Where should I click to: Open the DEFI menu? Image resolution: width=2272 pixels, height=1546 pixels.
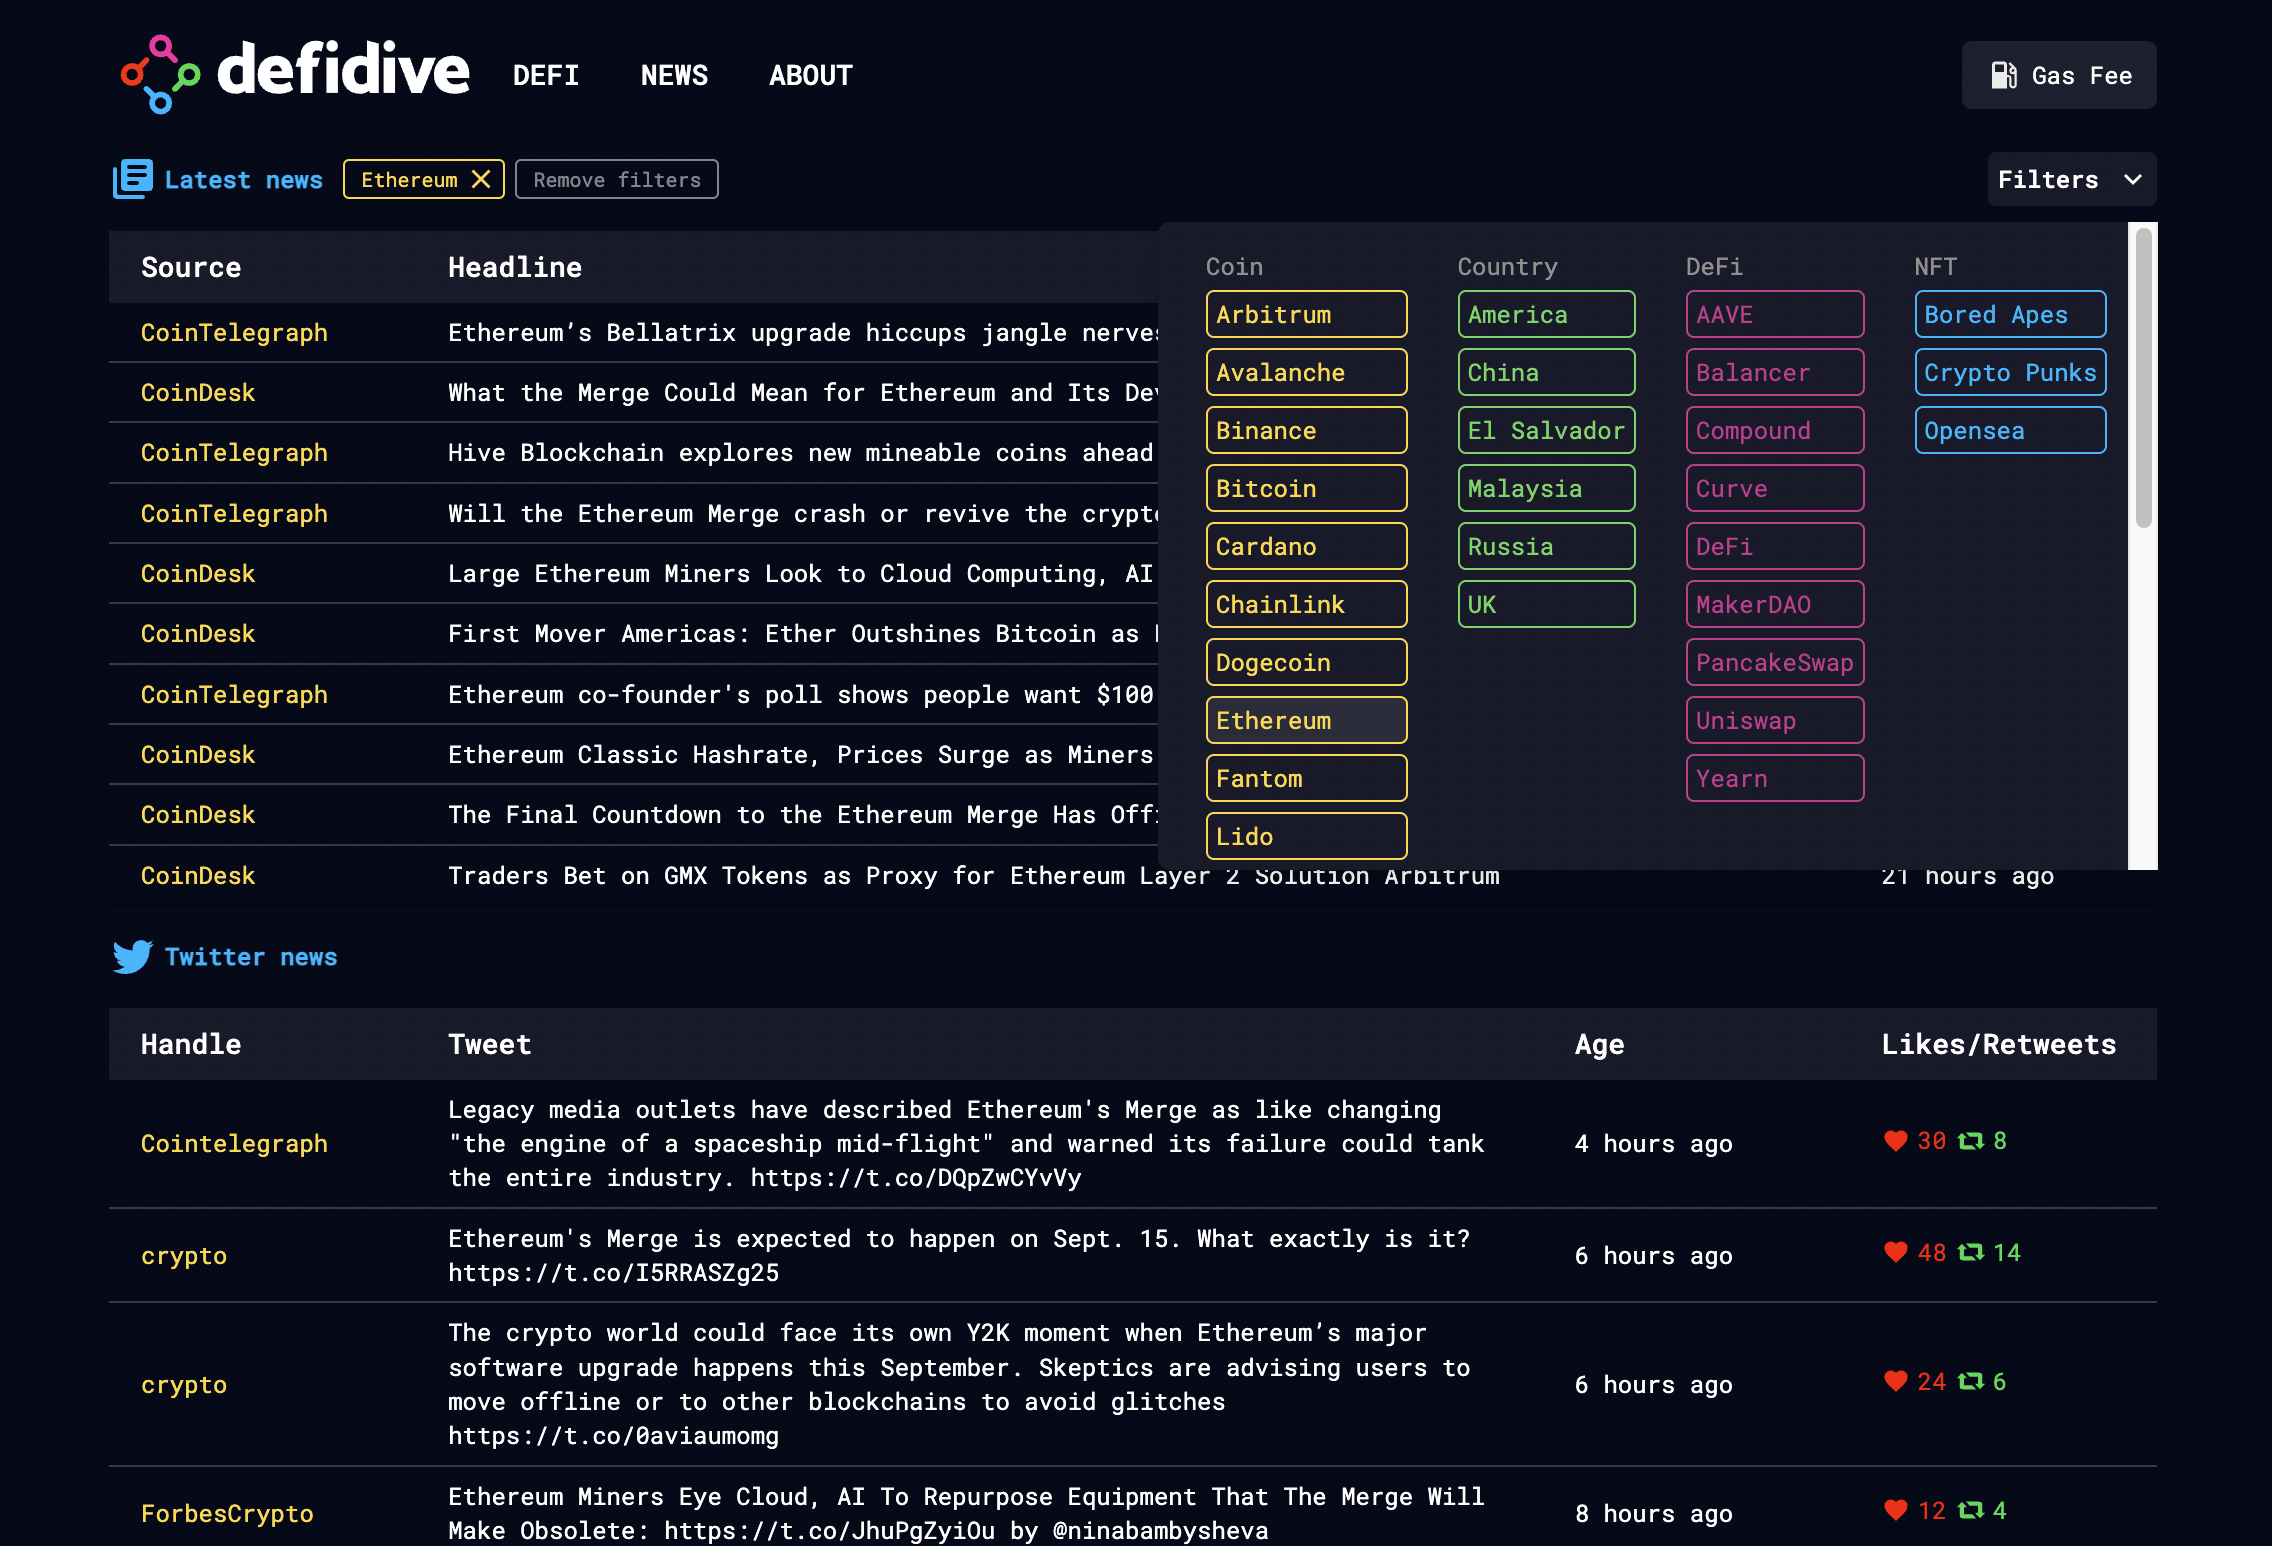(x=546, y=75)
